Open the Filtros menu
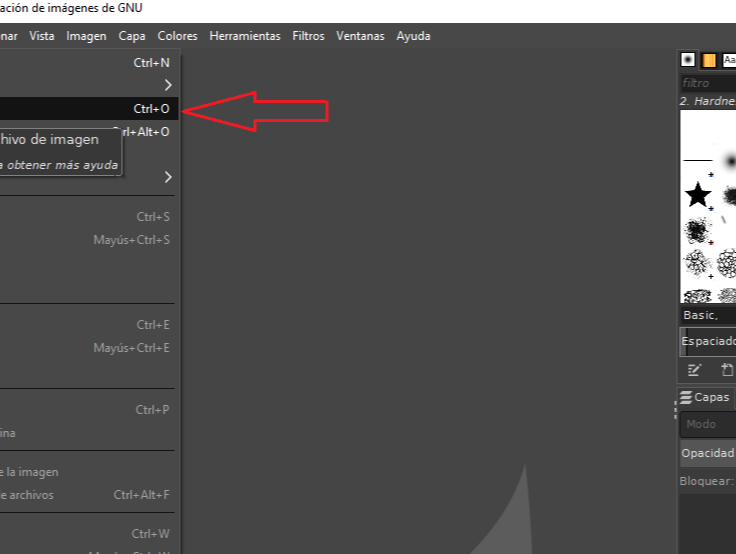Viewport: 736px width, 554px height. (x=308, y=36)
